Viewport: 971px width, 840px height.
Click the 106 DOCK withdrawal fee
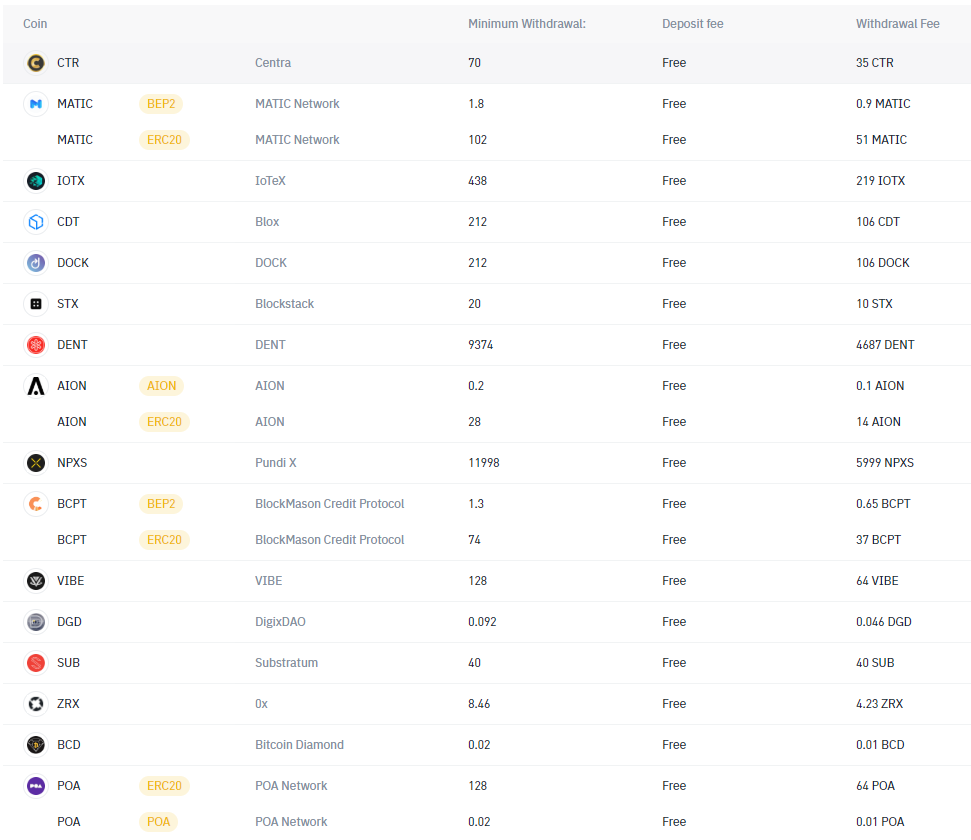(883, 263)
